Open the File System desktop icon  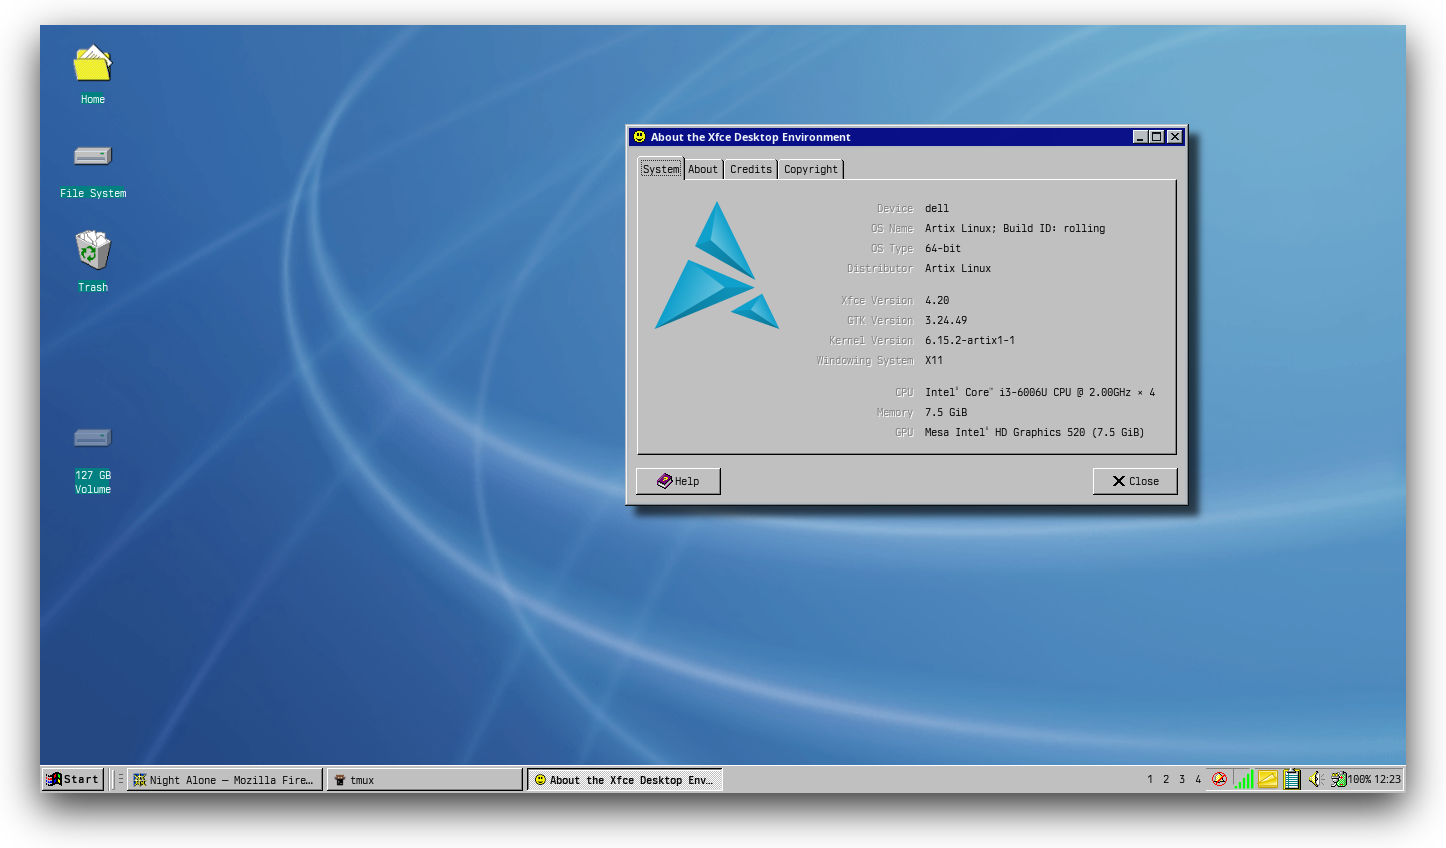coord(92,156)
